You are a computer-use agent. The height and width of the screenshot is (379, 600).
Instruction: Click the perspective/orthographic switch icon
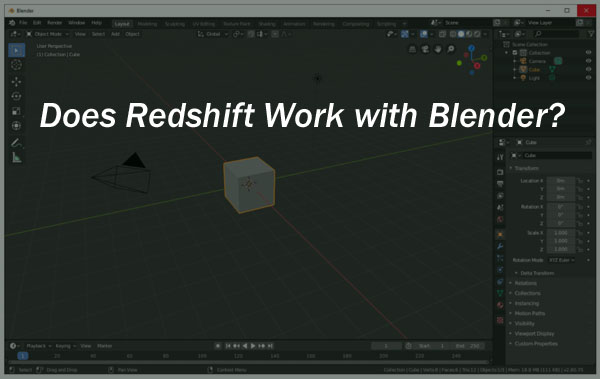412,49
